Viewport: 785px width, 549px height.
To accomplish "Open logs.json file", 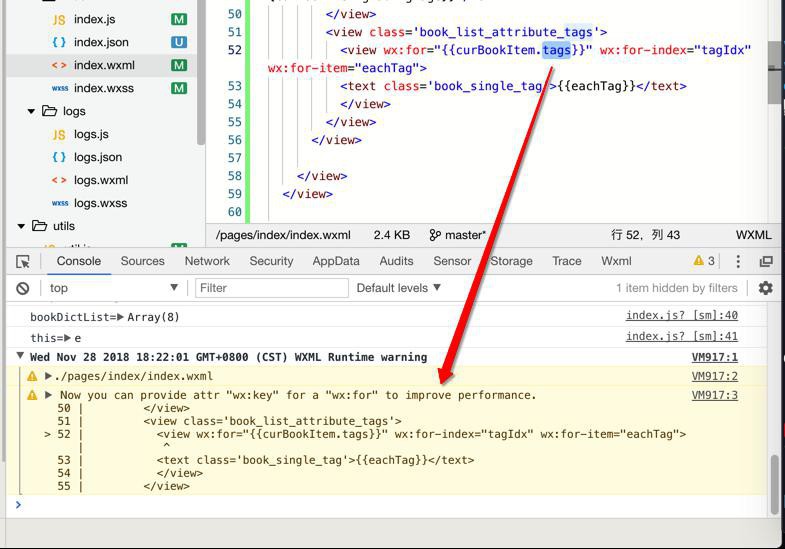I will [x=98, y=157].
